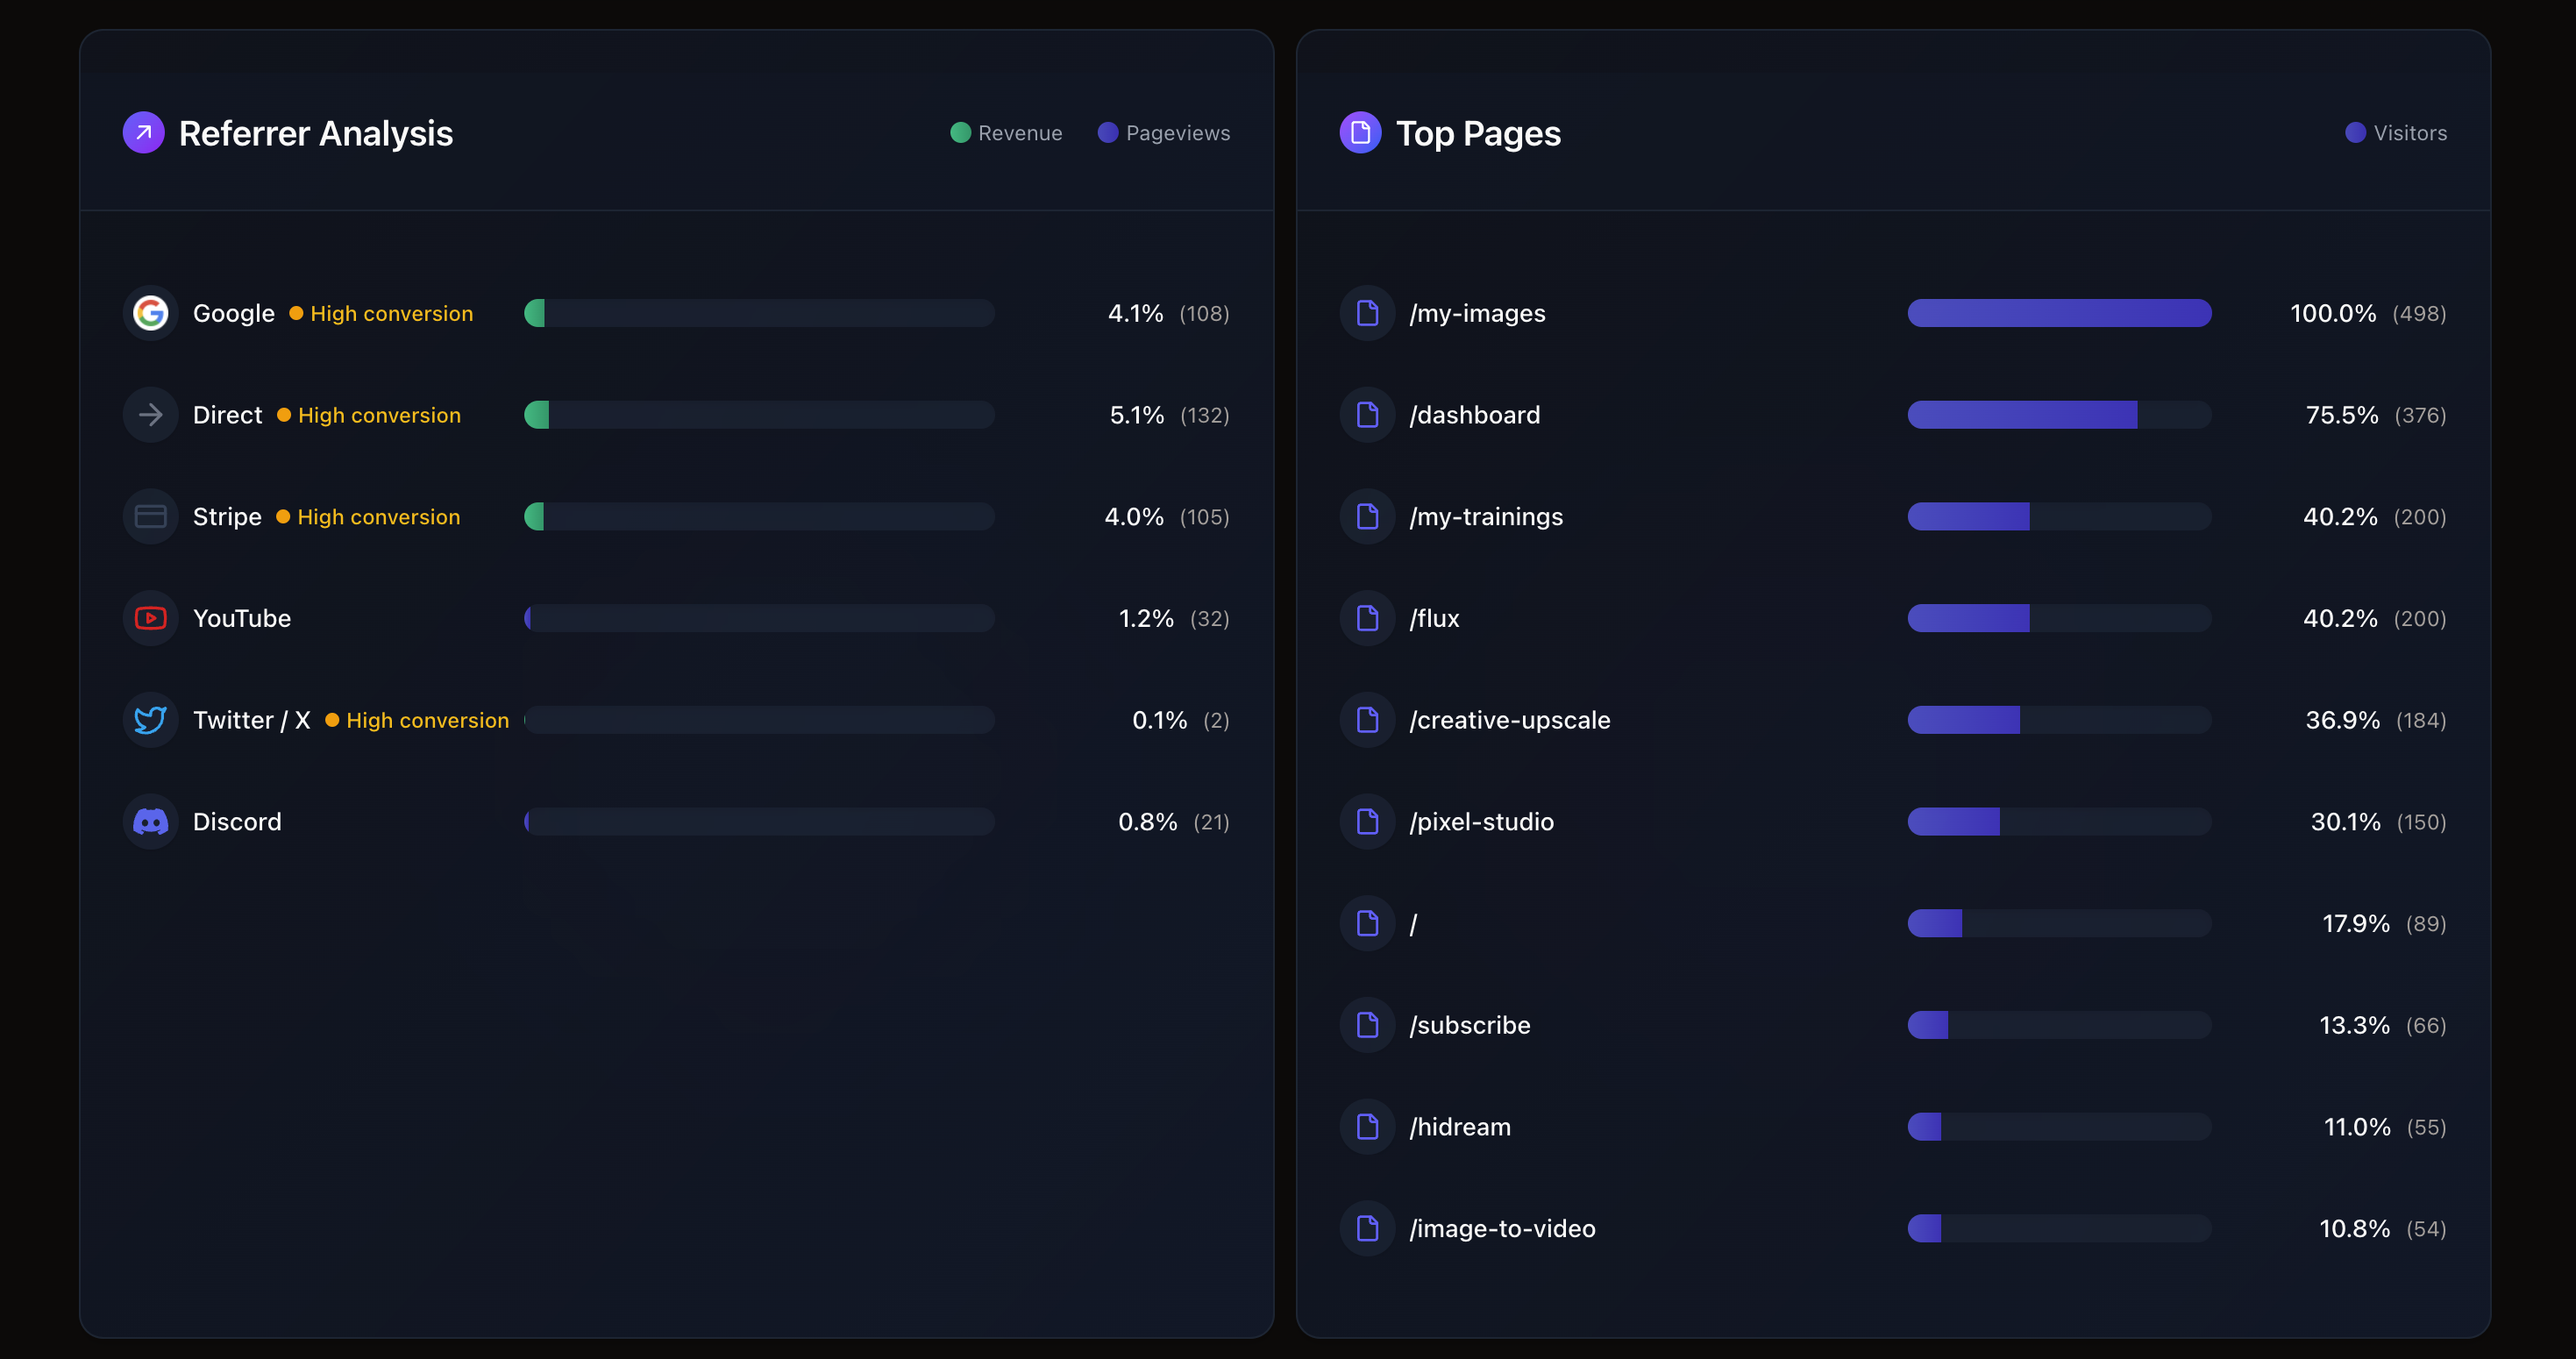Click the Twitter bird icon
The width and height of the screenshot is (2576, 1359).
[x=150, y=720]
